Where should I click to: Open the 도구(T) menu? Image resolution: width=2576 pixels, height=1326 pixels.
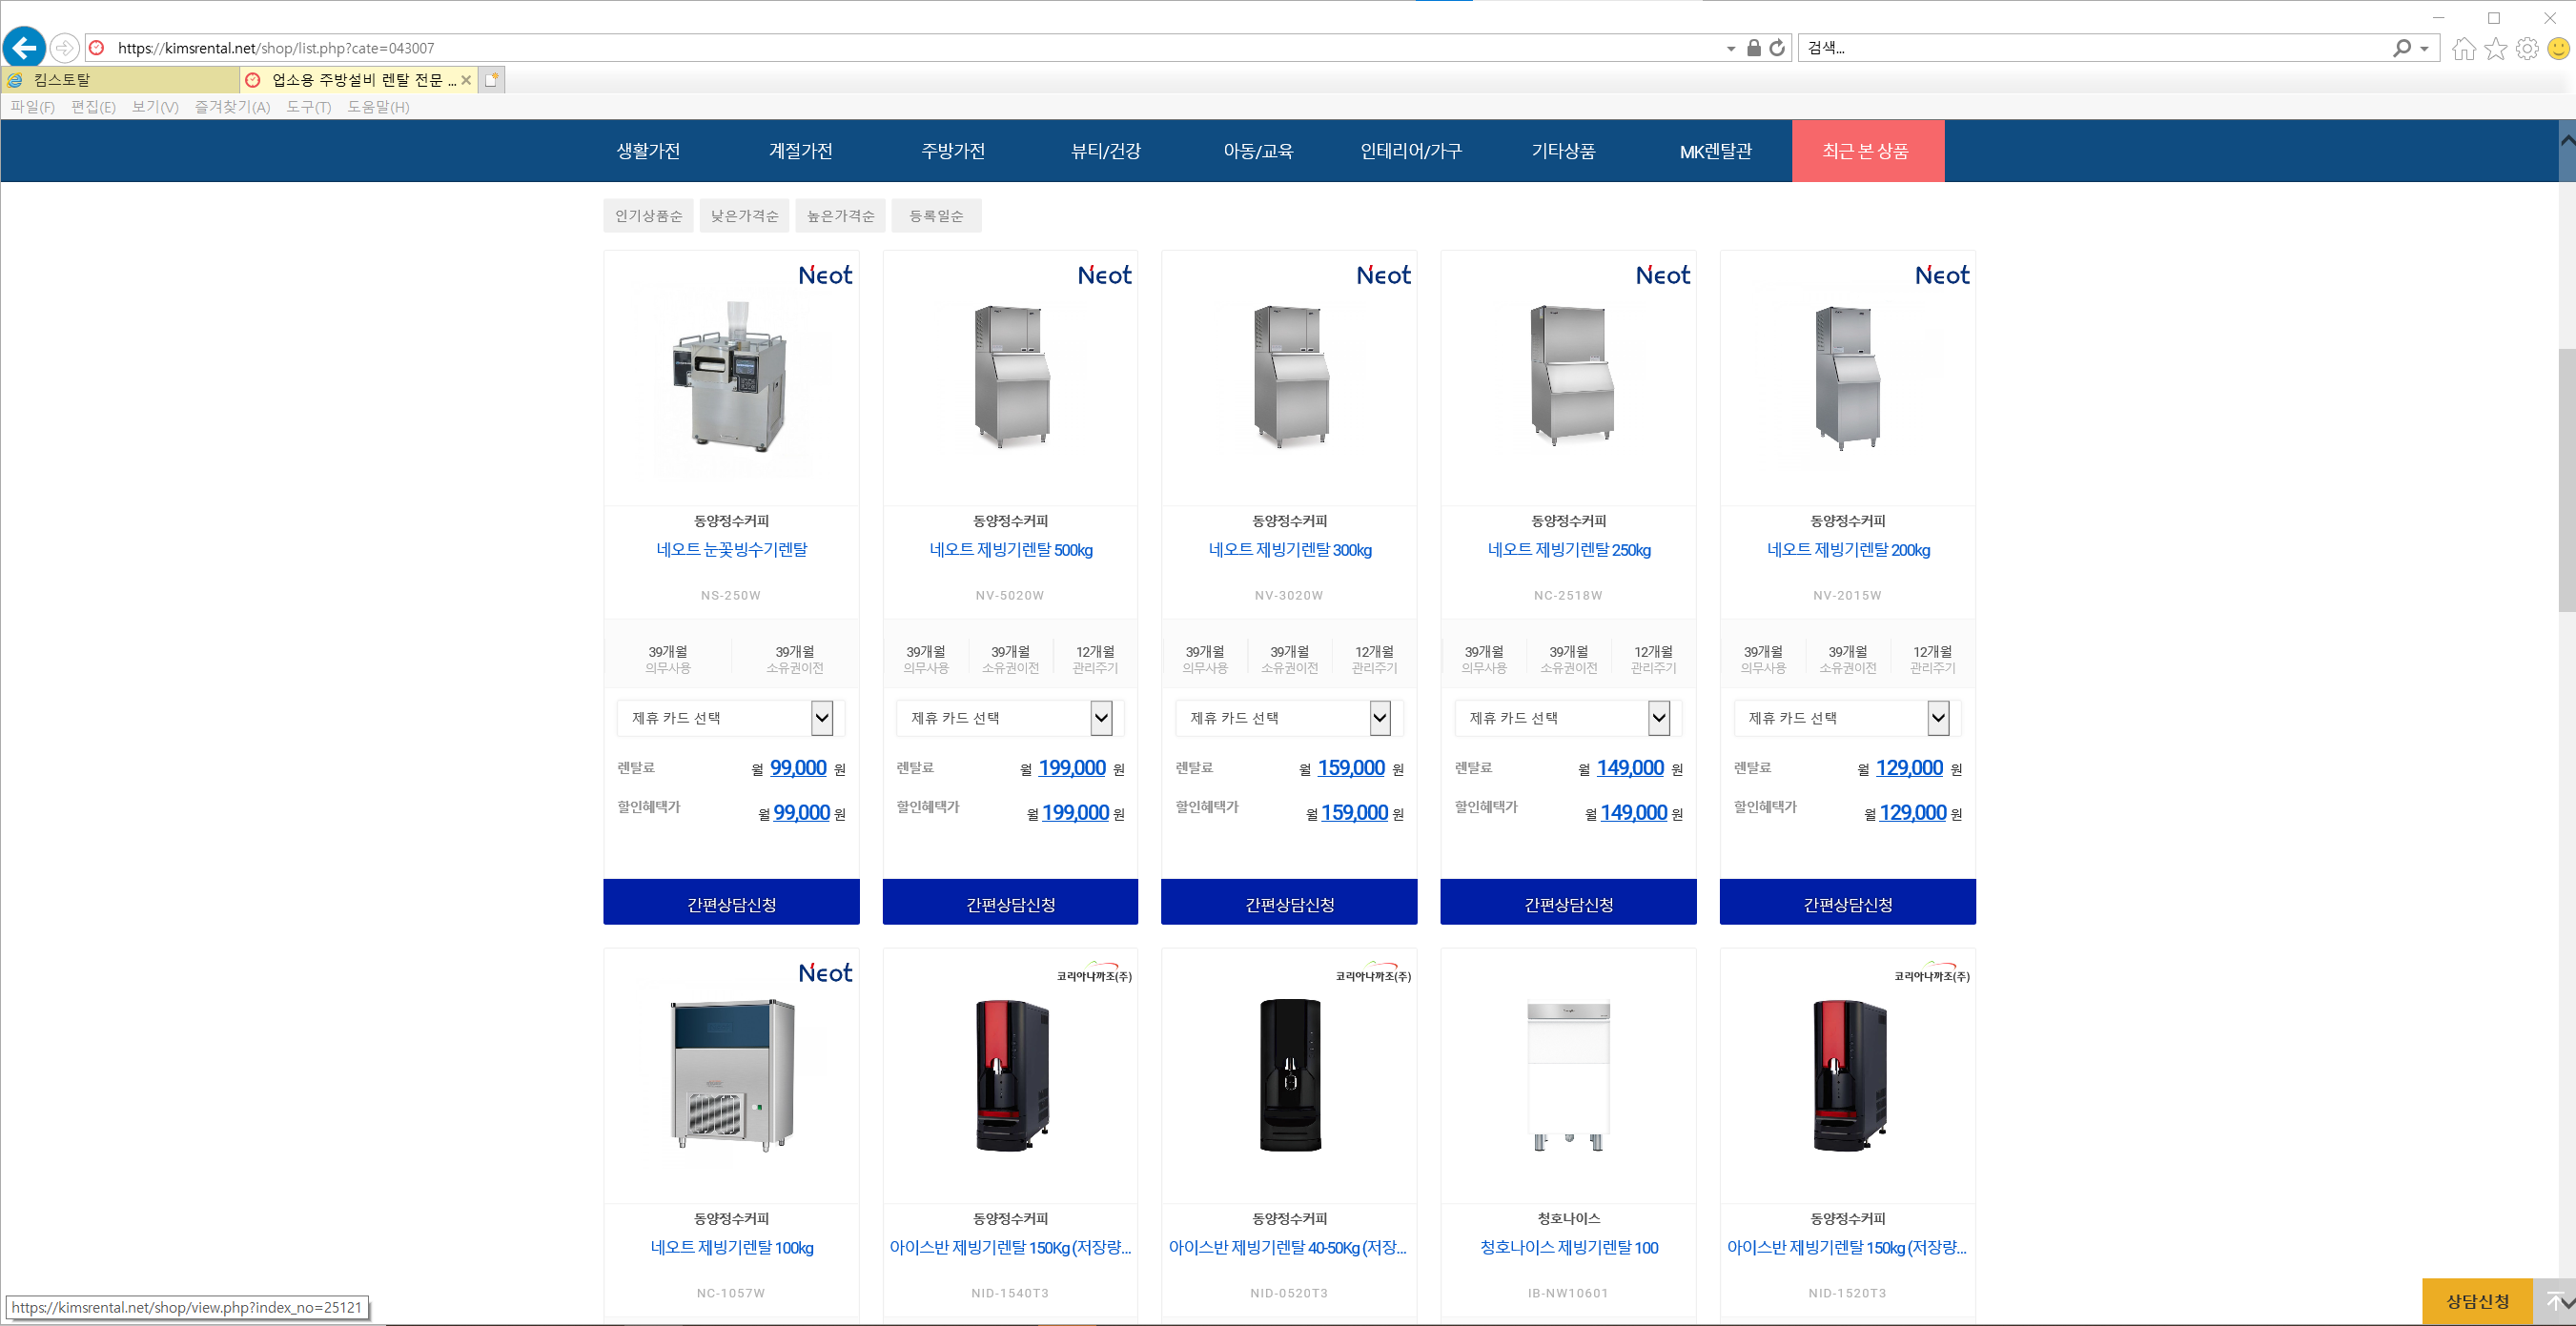point(308,107)
